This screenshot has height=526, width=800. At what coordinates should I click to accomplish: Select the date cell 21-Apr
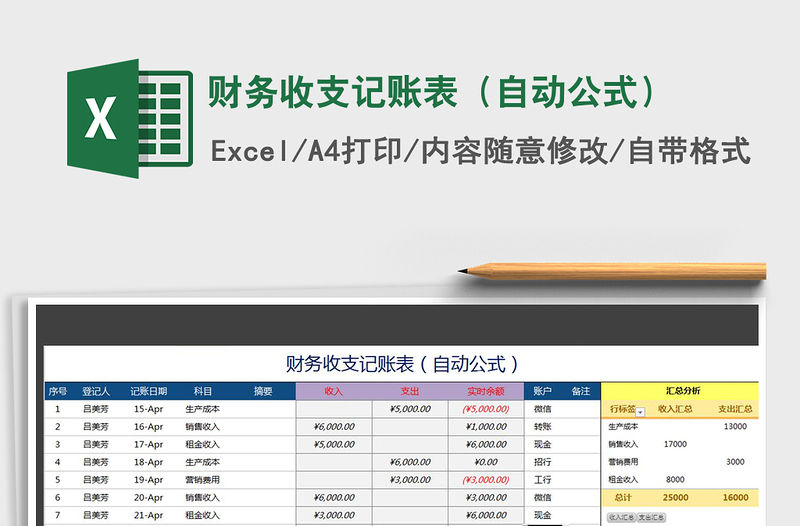pos(148,515)
